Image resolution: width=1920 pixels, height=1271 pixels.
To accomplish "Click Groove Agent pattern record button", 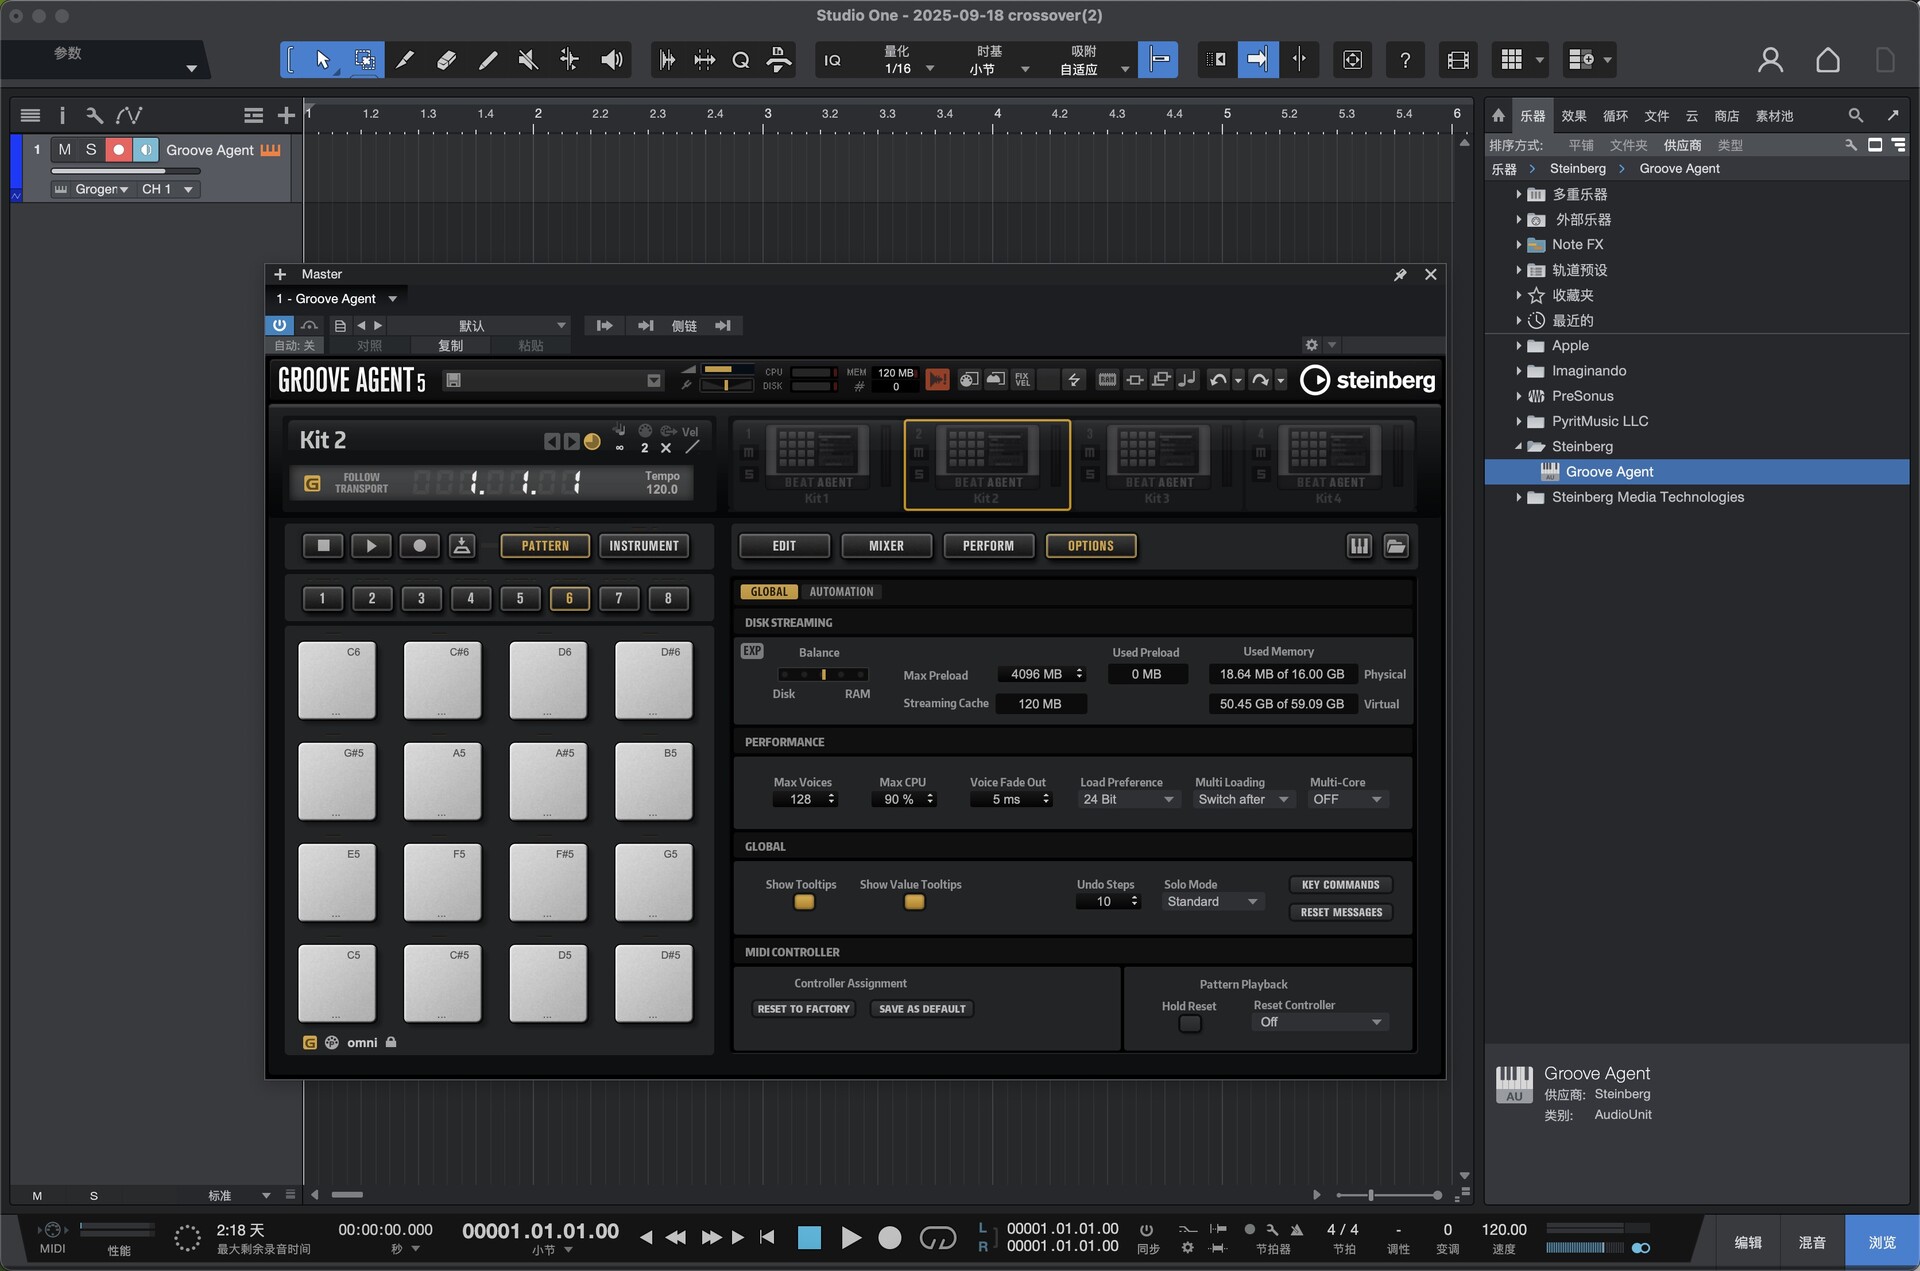I will point(420,546).
